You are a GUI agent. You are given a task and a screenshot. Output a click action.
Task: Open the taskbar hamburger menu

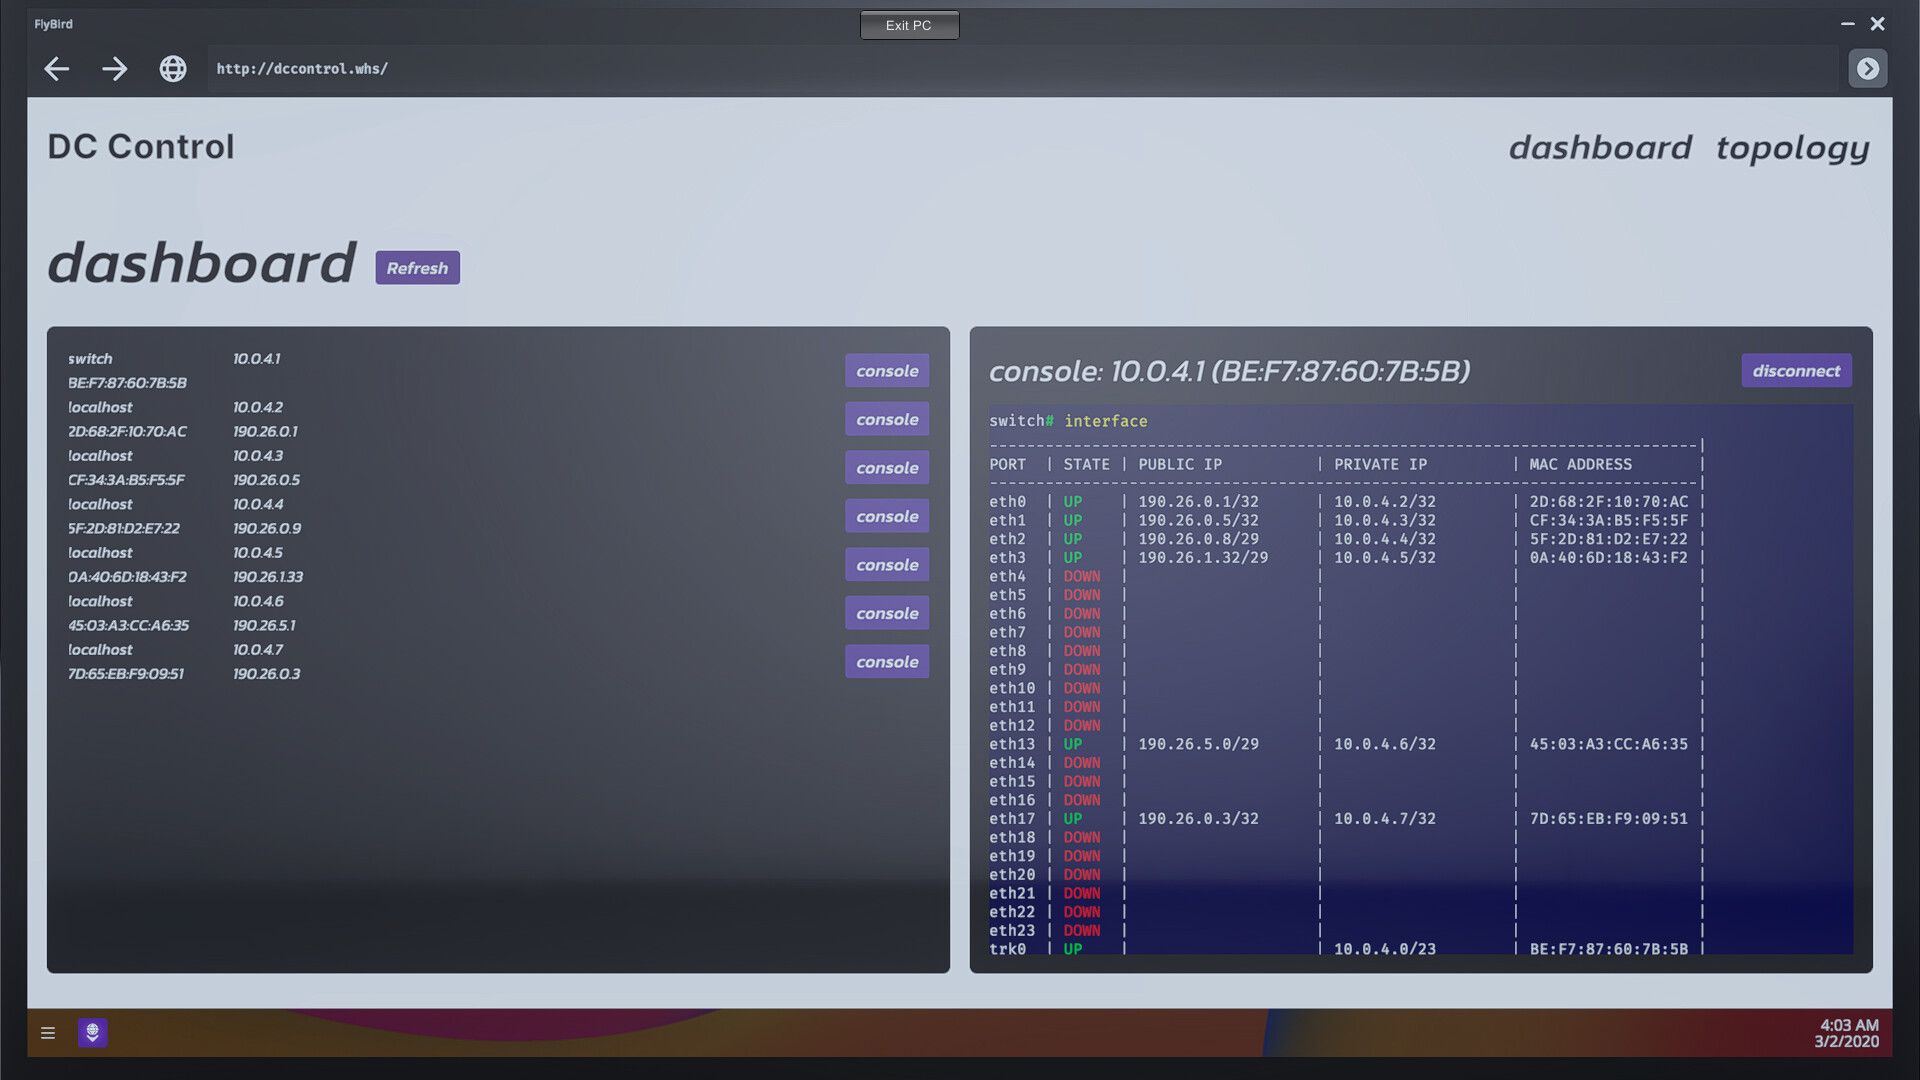pos(47,1033)
